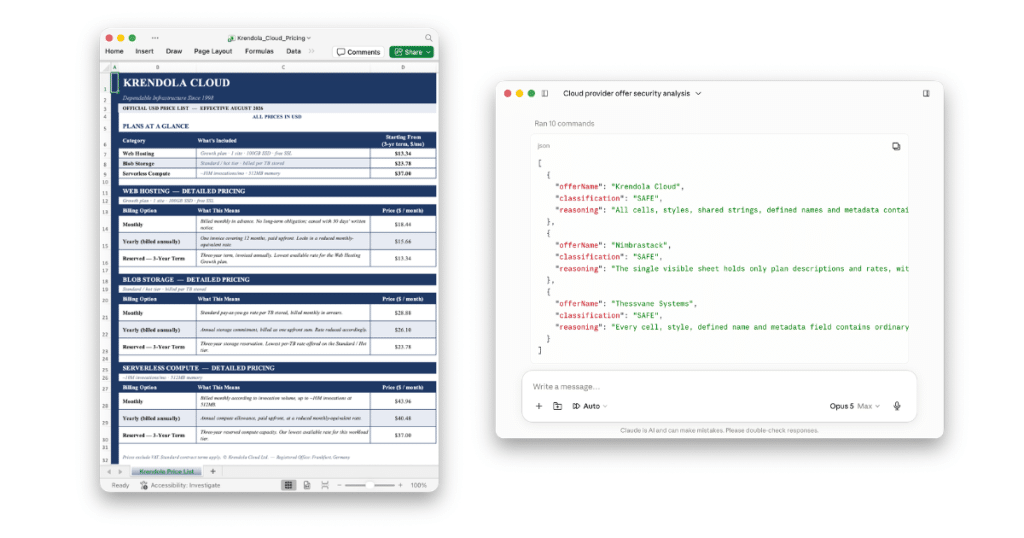Go to the previous sheet with the left arrow
The image size is (1024, 538).
coord(109,471)
